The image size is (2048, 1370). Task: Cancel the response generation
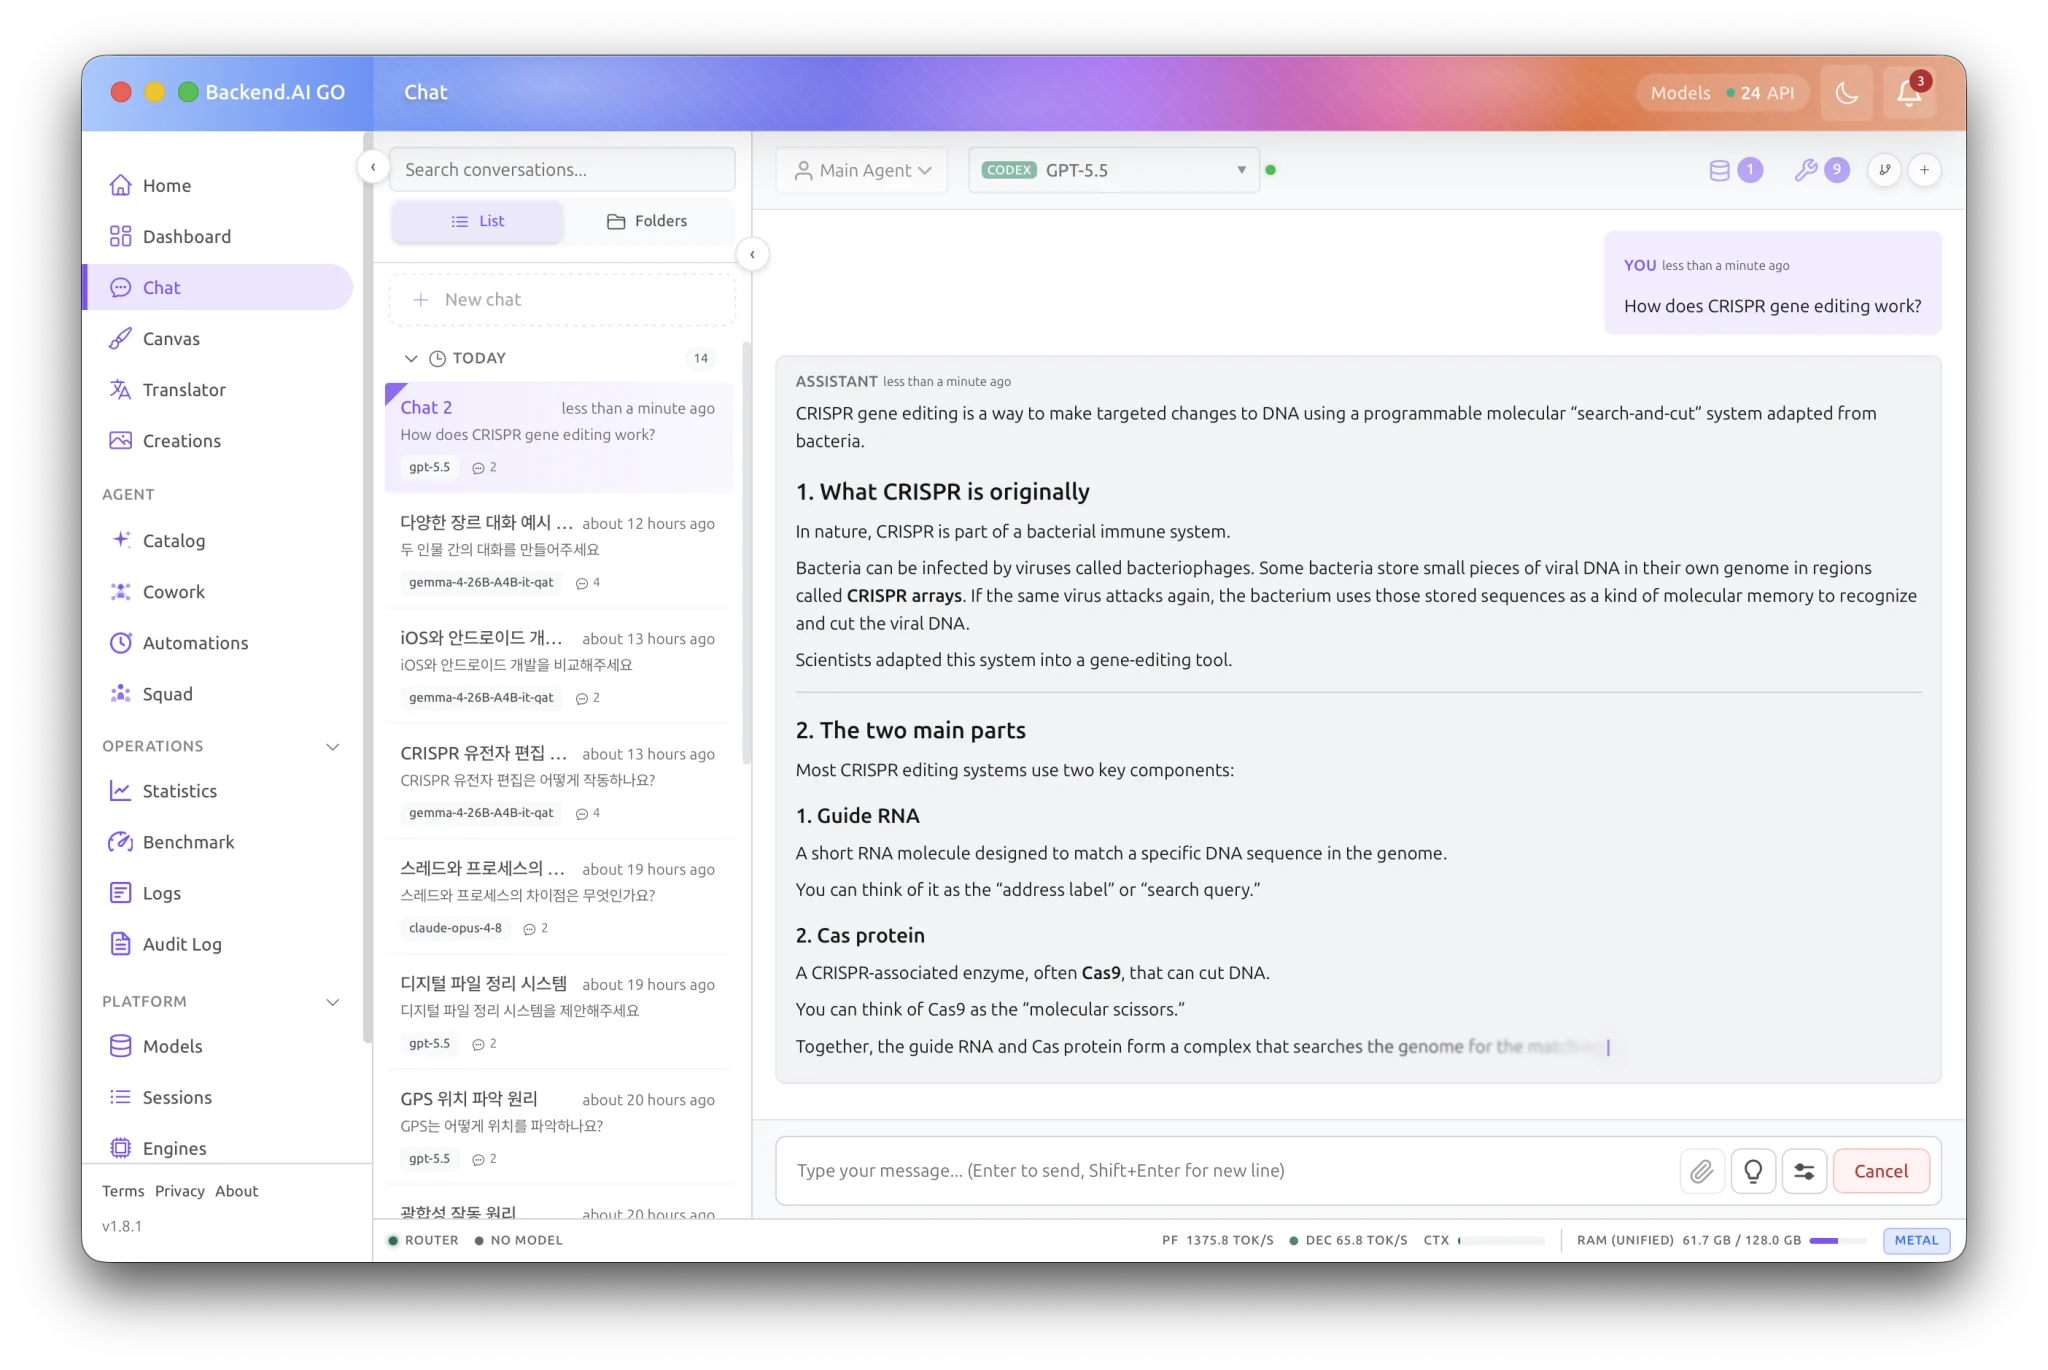coord(1880,1170)
